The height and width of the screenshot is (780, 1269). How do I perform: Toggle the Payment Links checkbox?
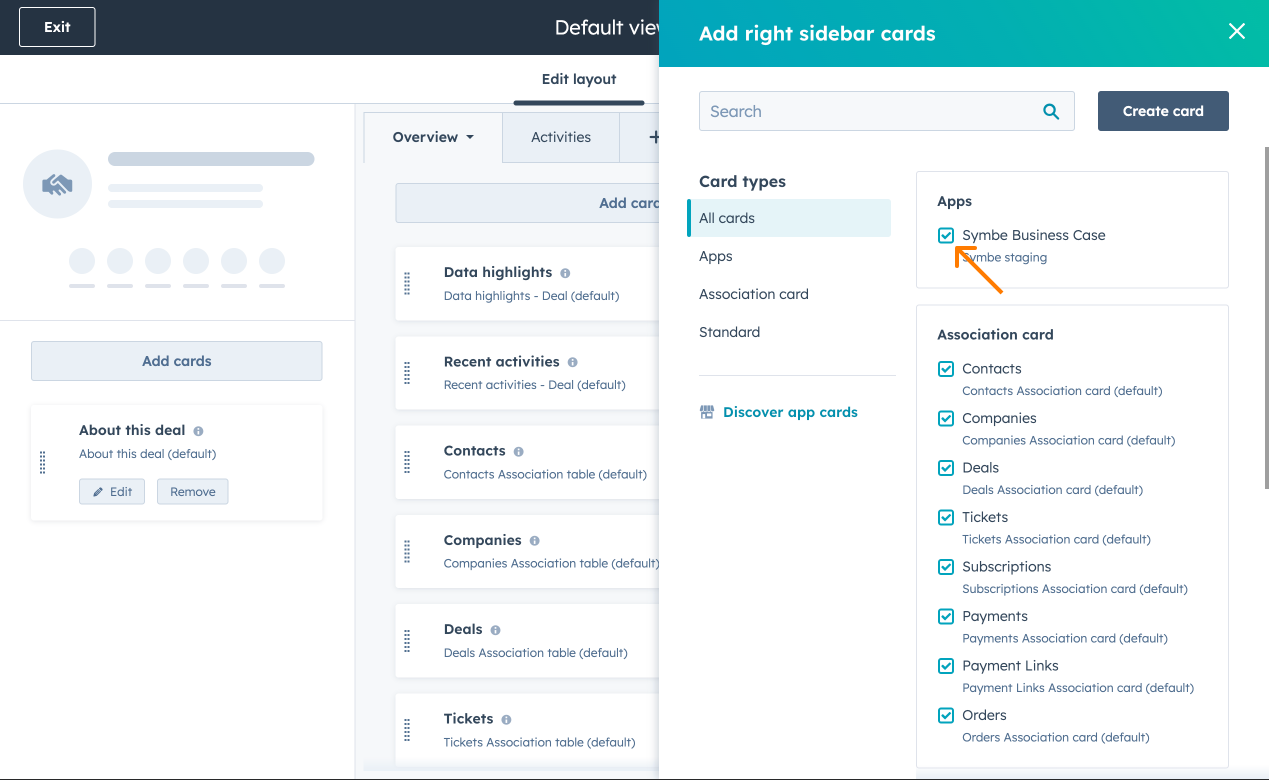click(946, 666)
